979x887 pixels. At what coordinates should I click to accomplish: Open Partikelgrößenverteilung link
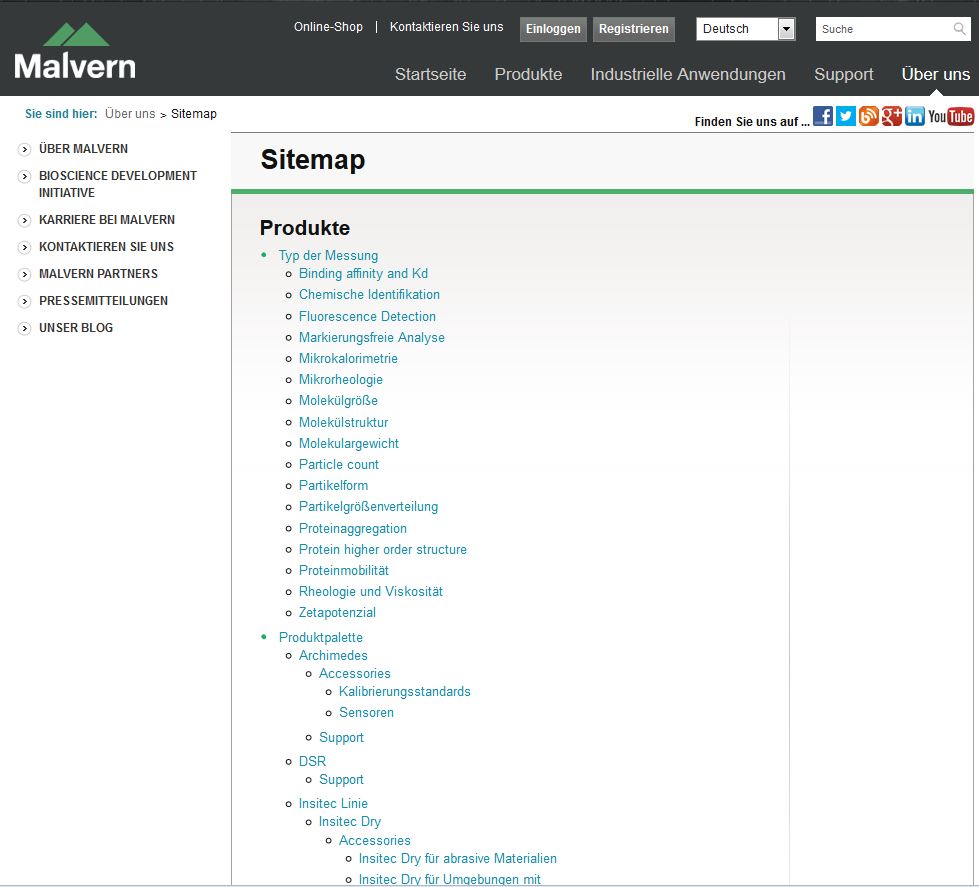[368, 507]
